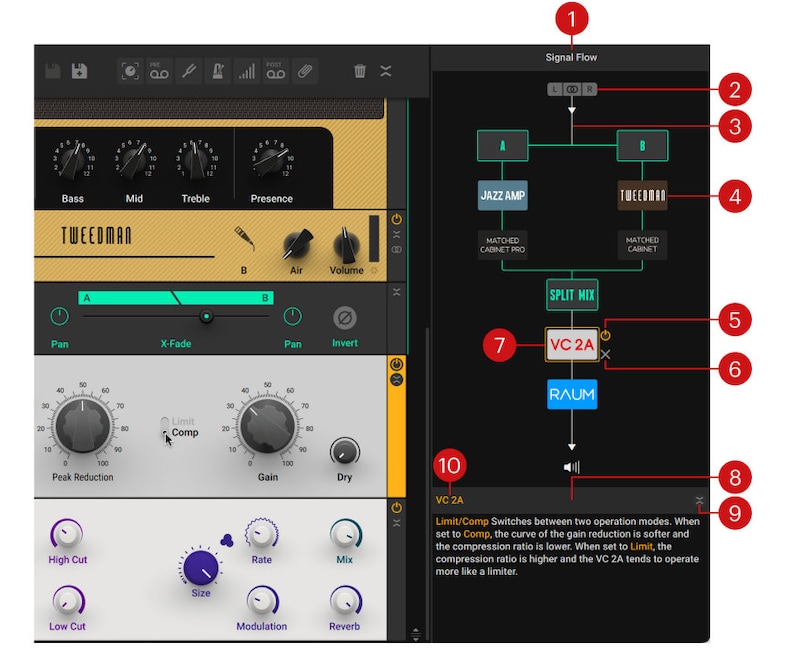
Task: Adjust the Tweedman Bass knob
Action: point(72,162)
